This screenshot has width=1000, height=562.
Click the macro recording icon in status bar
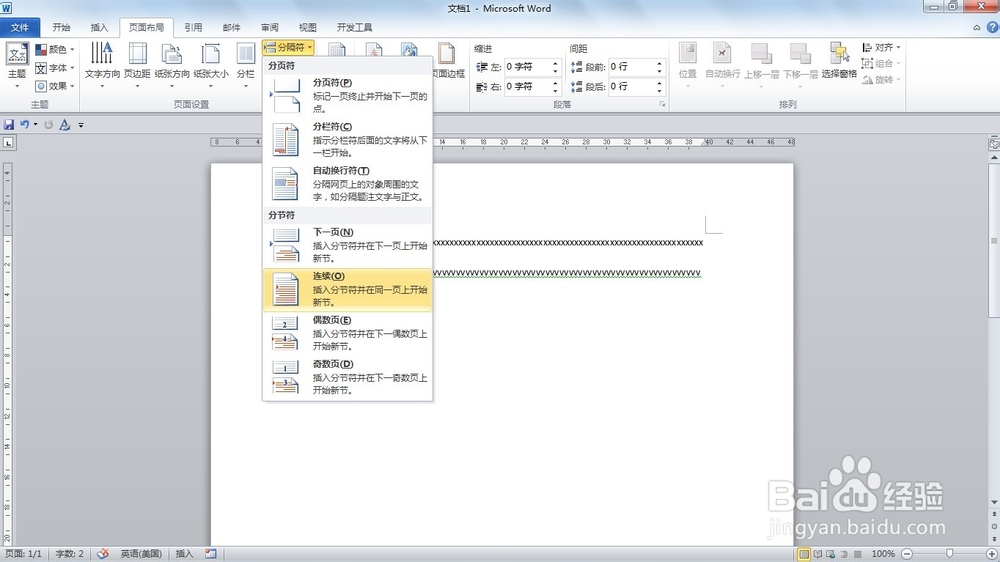(210, 554)
